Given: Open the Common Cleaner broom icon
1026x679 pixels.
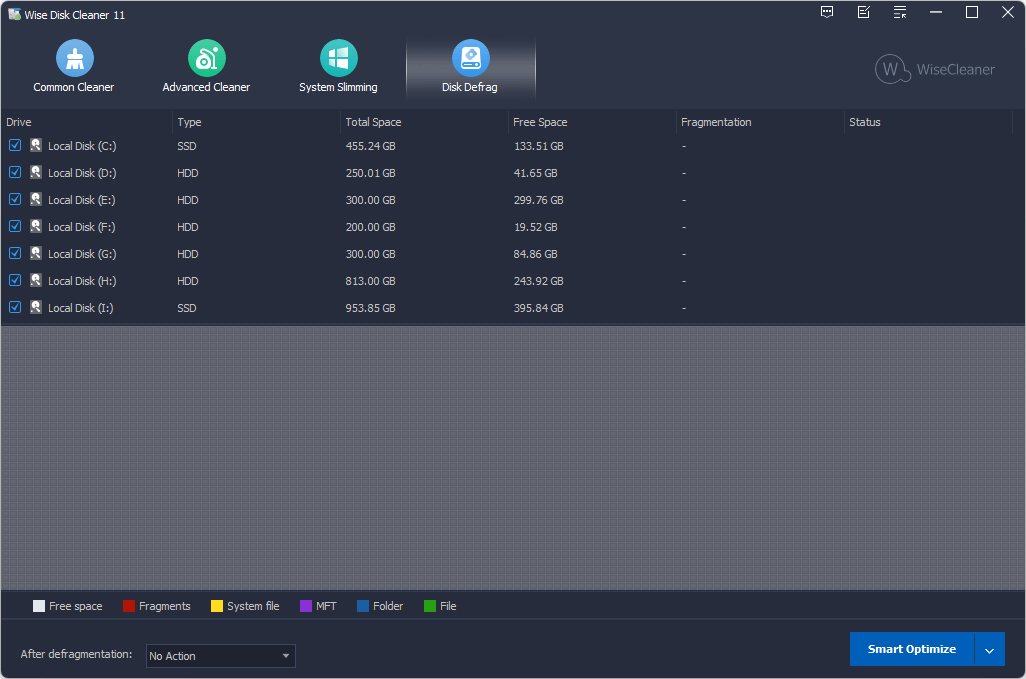Looking at the screenshot, I should point(75,58).
